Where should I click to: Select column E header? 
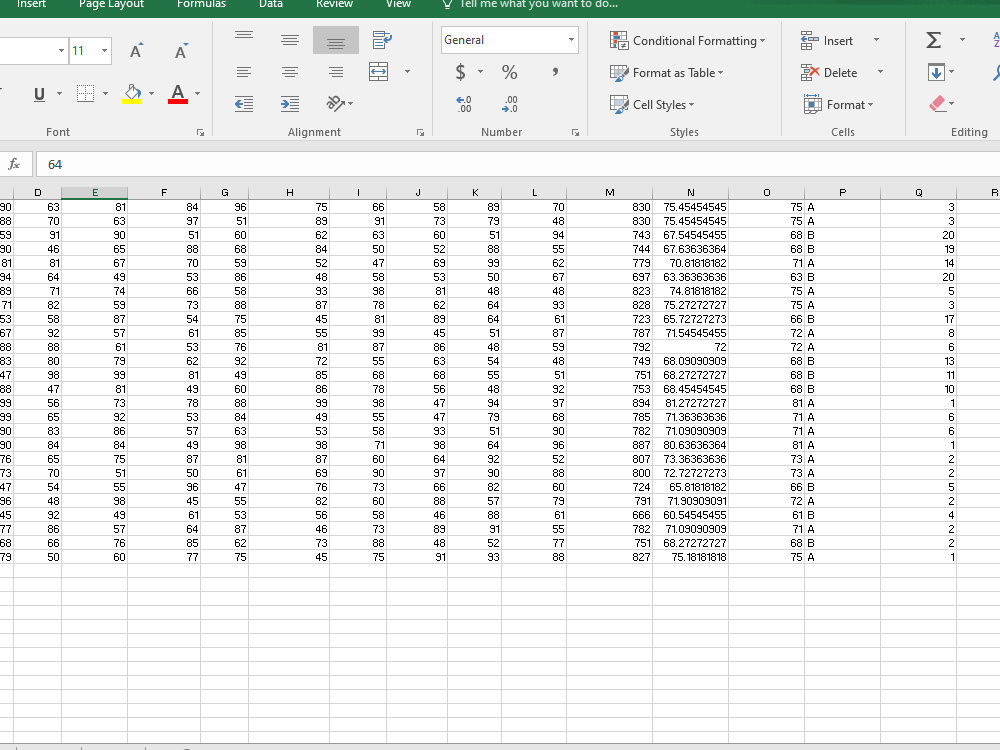pos(94,193)
